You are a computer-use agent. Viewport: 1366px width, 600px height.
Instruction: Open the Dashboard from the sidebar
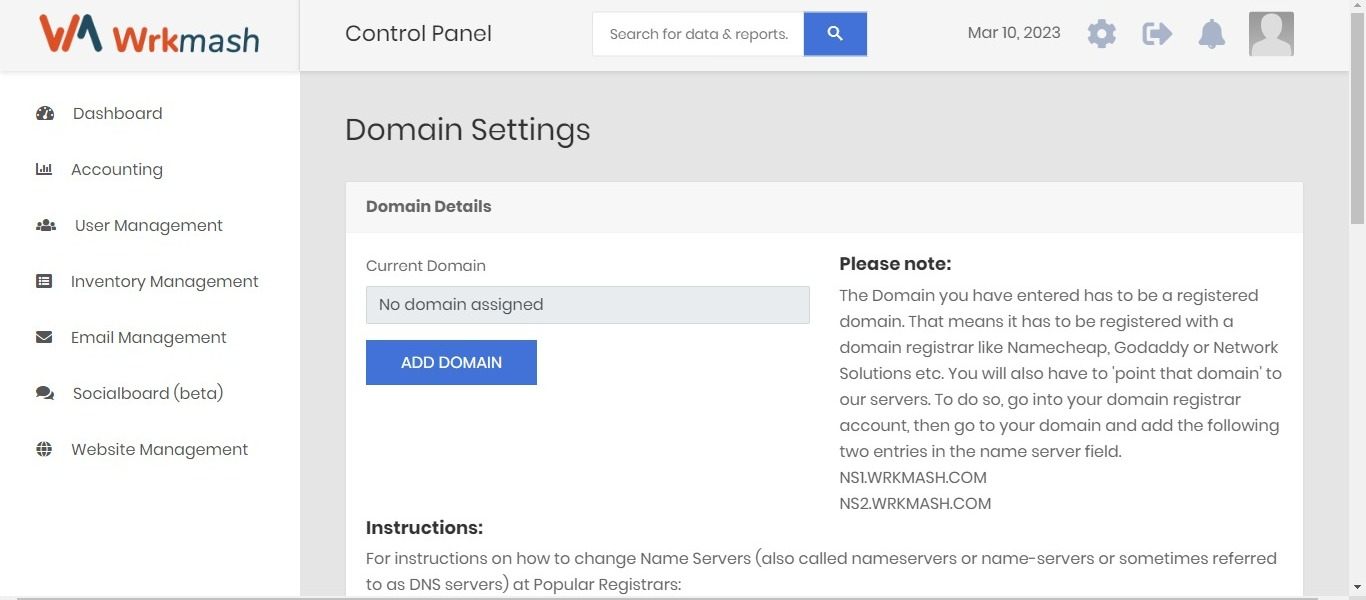pos(117,113)
